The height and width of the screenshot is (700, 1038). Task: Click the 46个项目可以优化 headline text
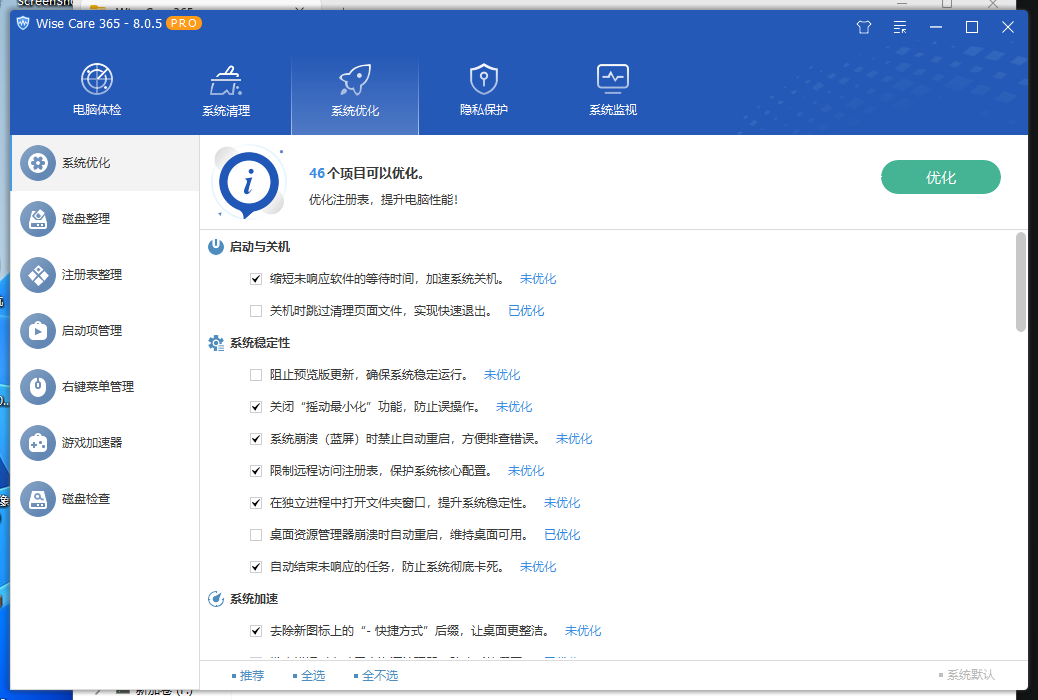coord(367,174)
